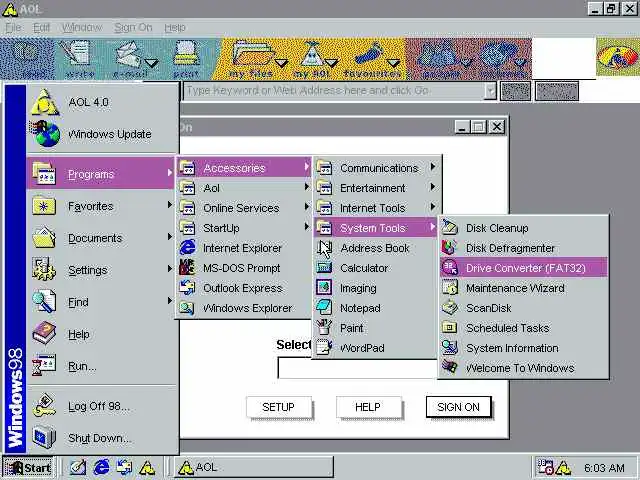Click the AOL taskbar button
640x480 pixels.
pos(254,467)
